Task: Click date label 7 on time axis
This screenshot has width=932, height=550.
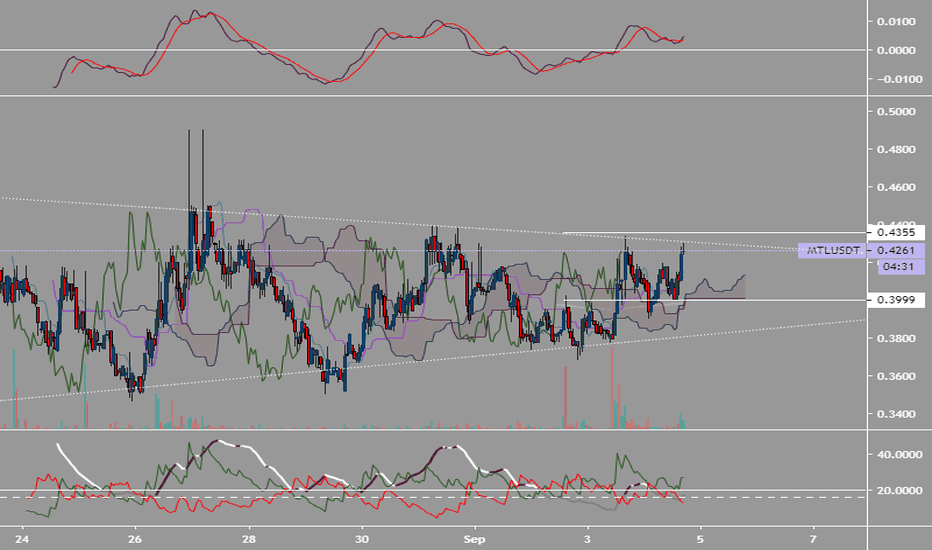Action: (813, 539)
